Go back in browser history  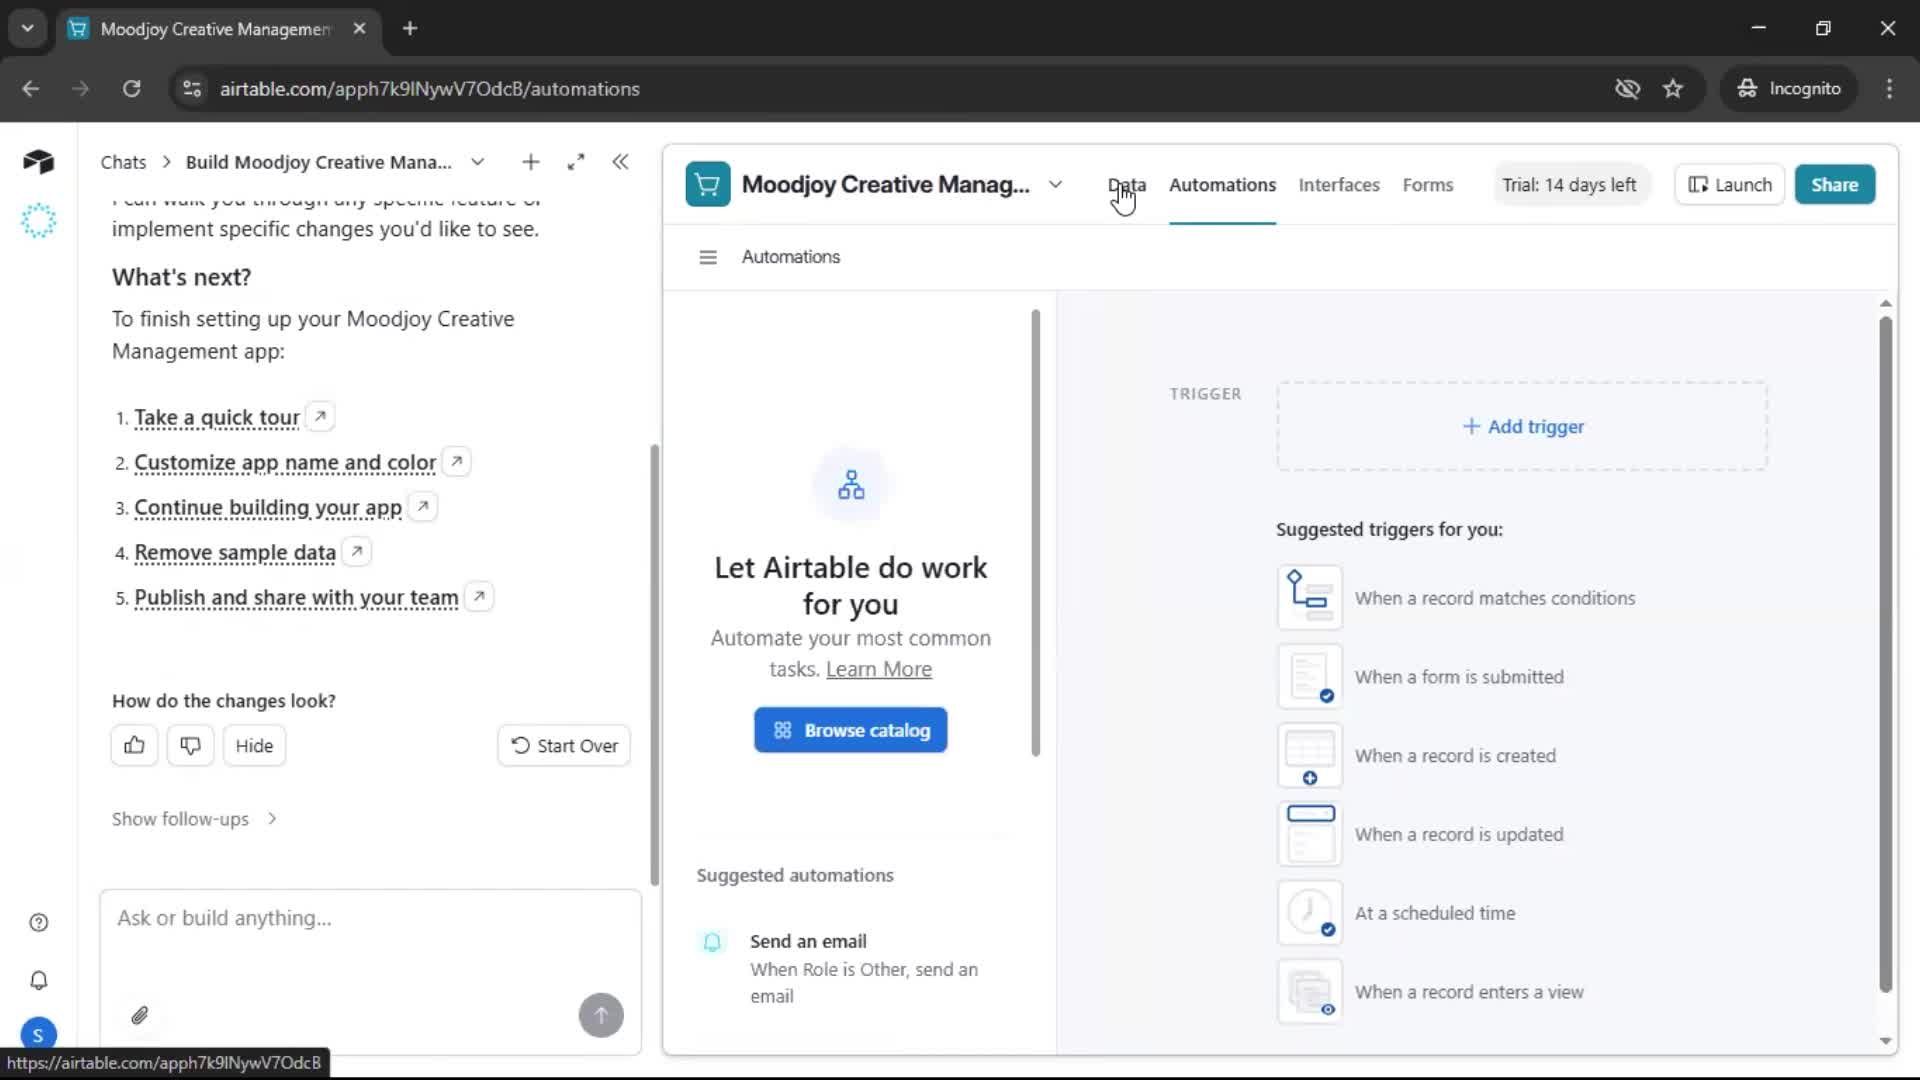coord(31,89)
